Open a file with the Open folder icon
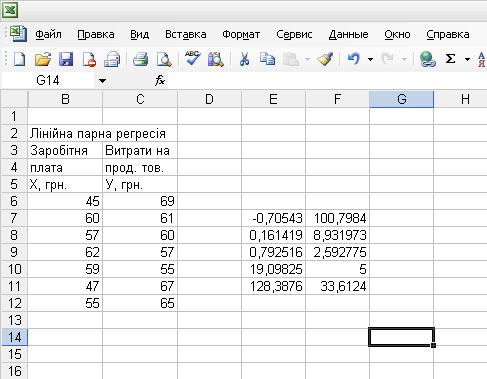487x379 pixels. pos(43,59)
